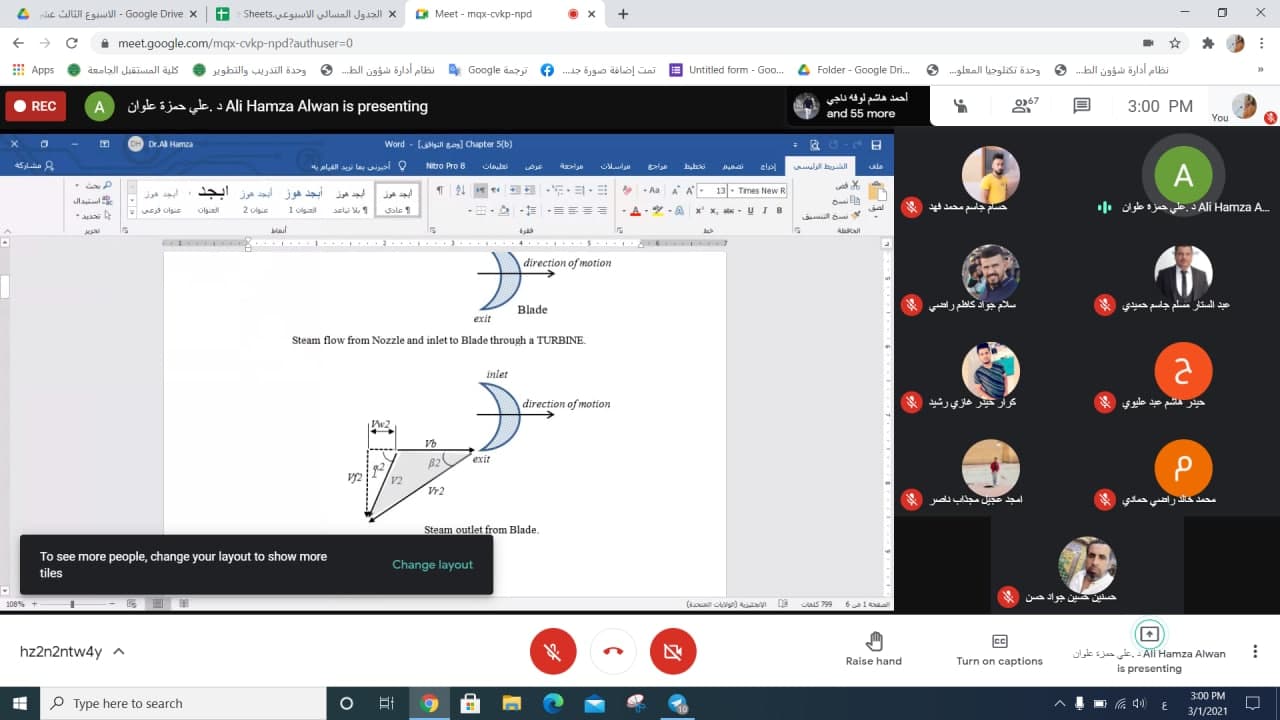Image resolution: width=1280 pixels, height=720 pixels.
Task: Show the participants list
Action: 1025,106
